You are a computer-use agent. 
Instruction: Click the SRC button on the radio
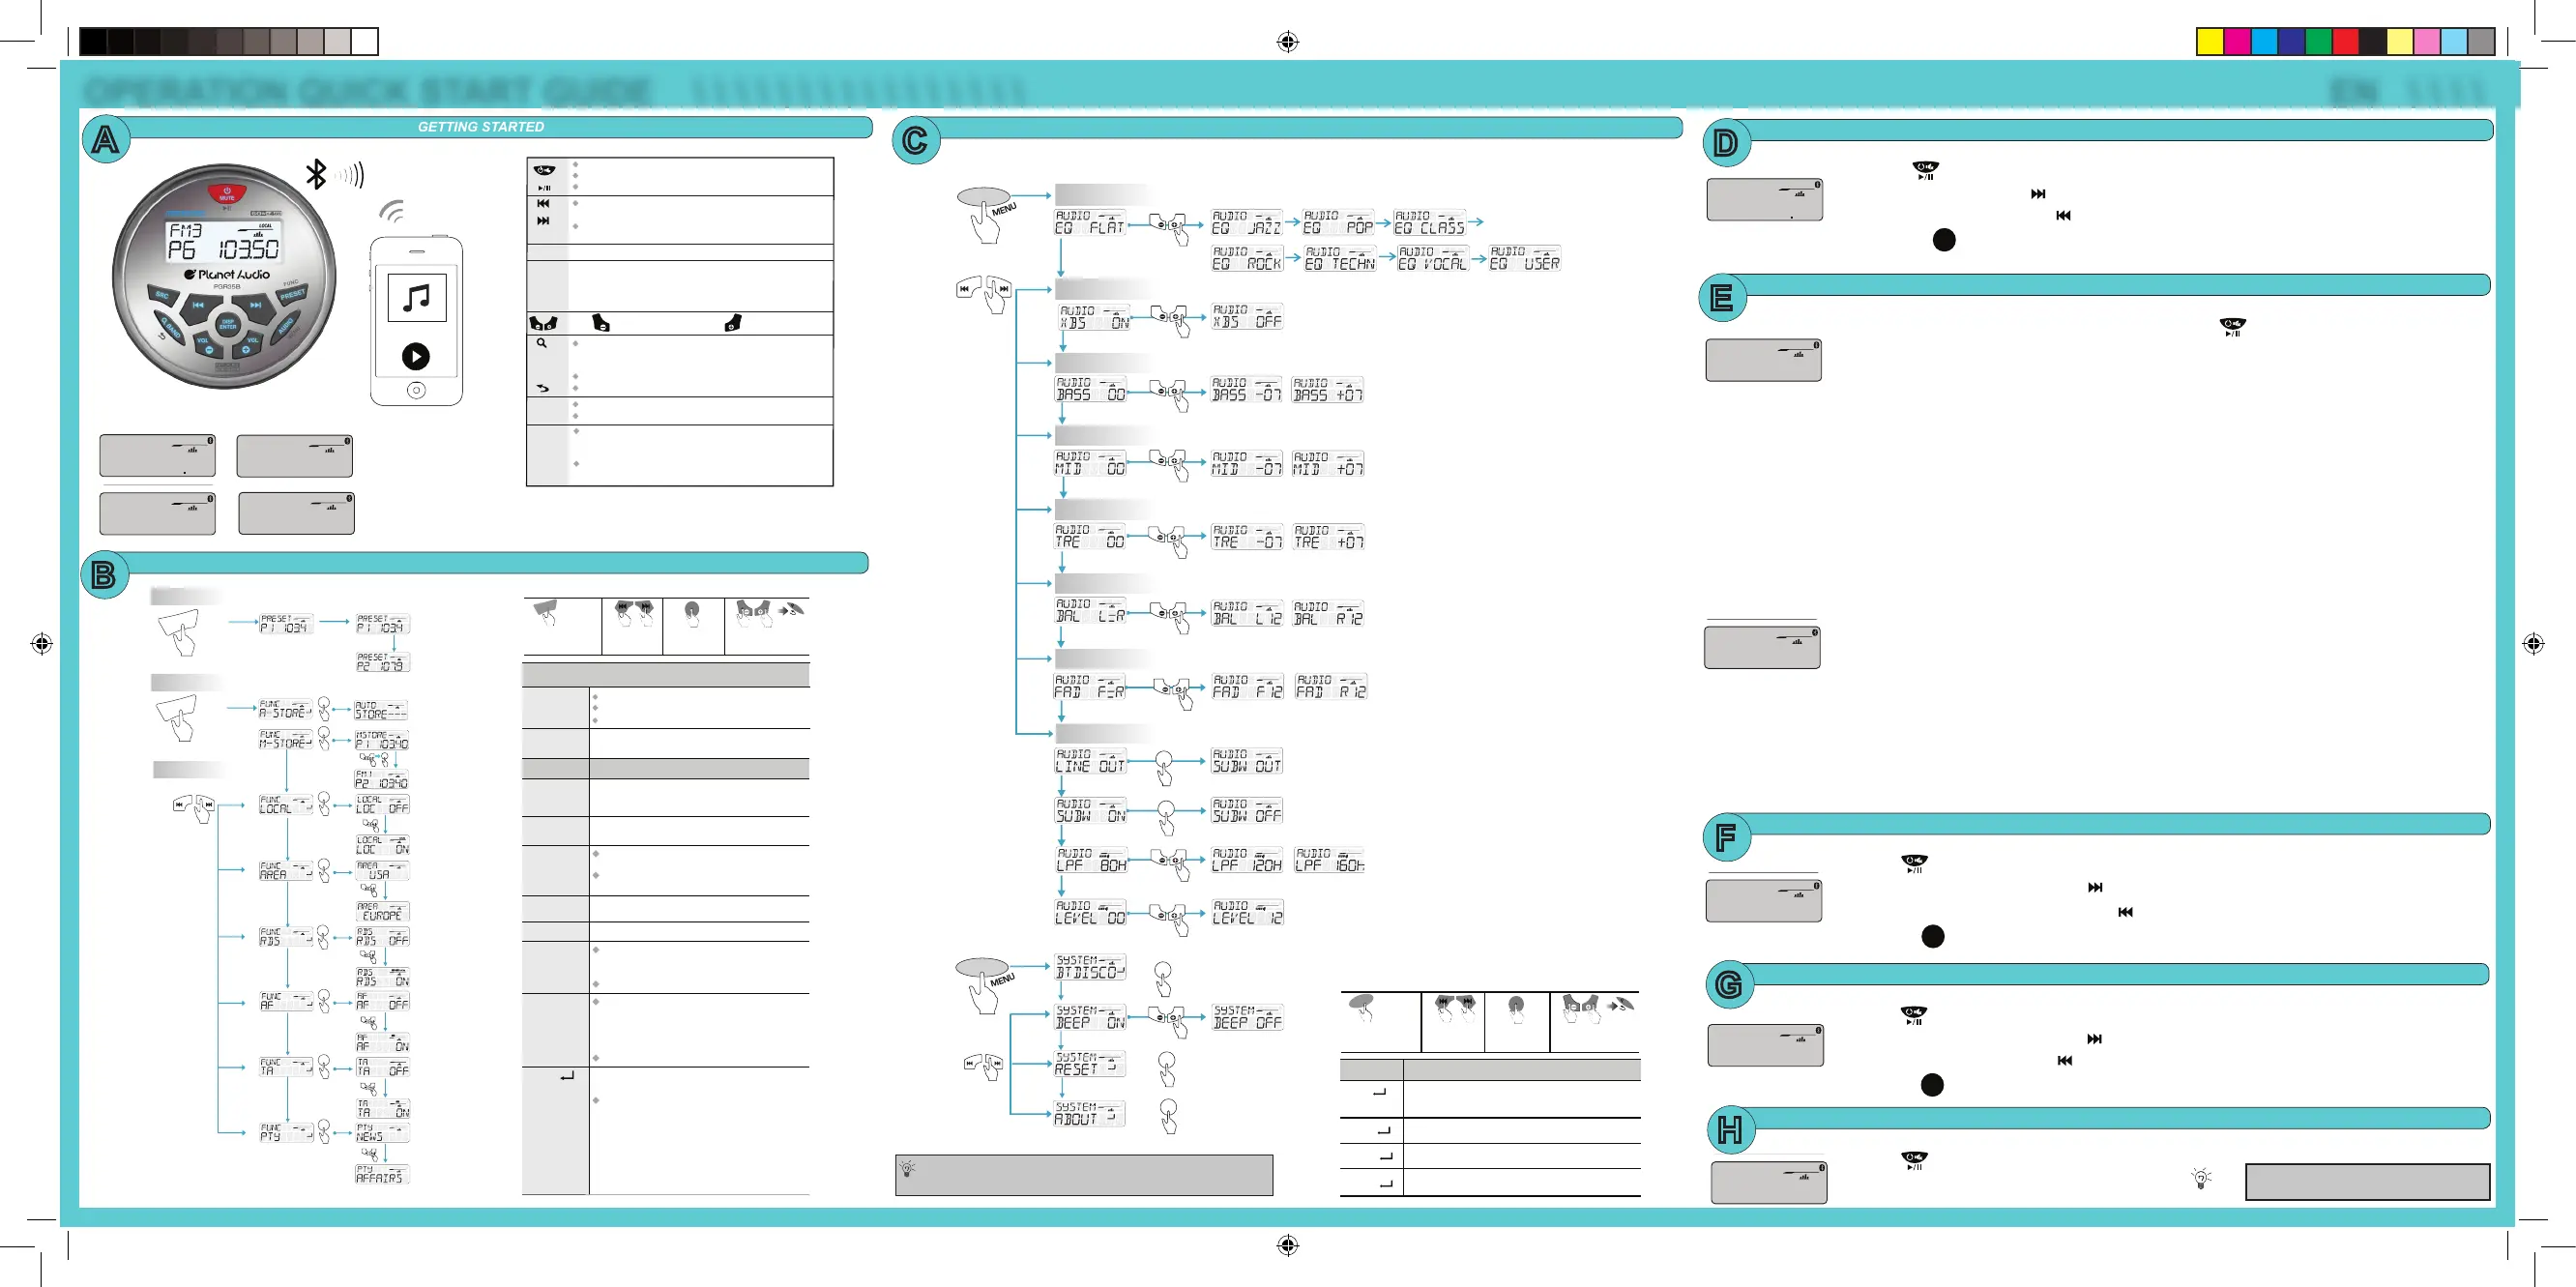tap(162, 296)
